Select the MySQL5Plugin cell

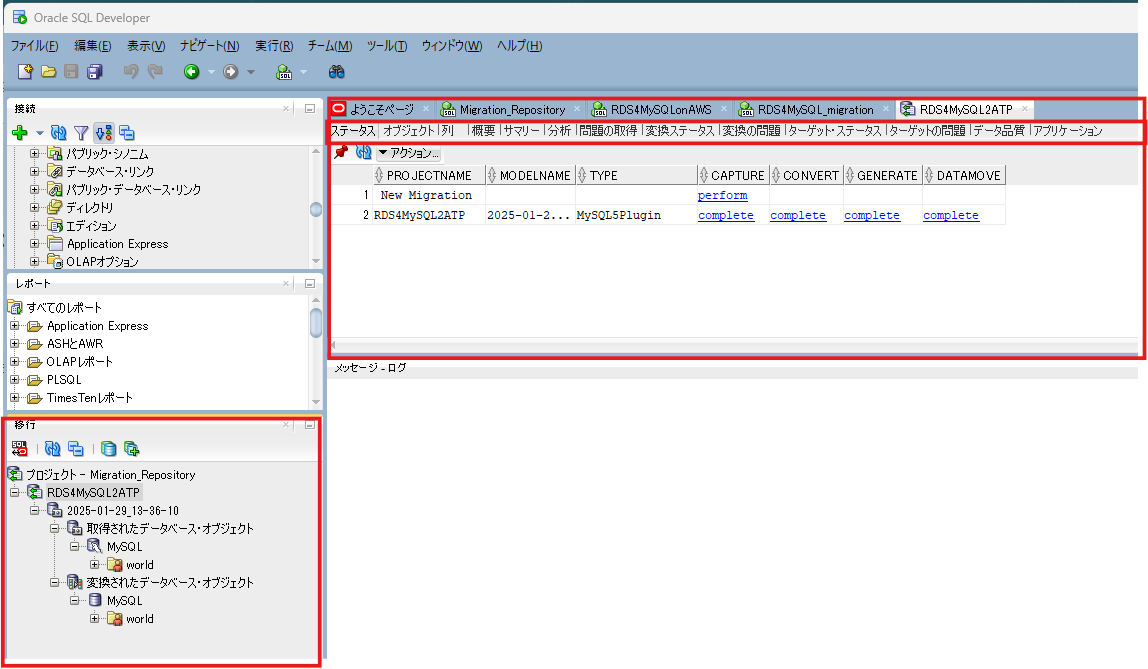pos(635,215)
